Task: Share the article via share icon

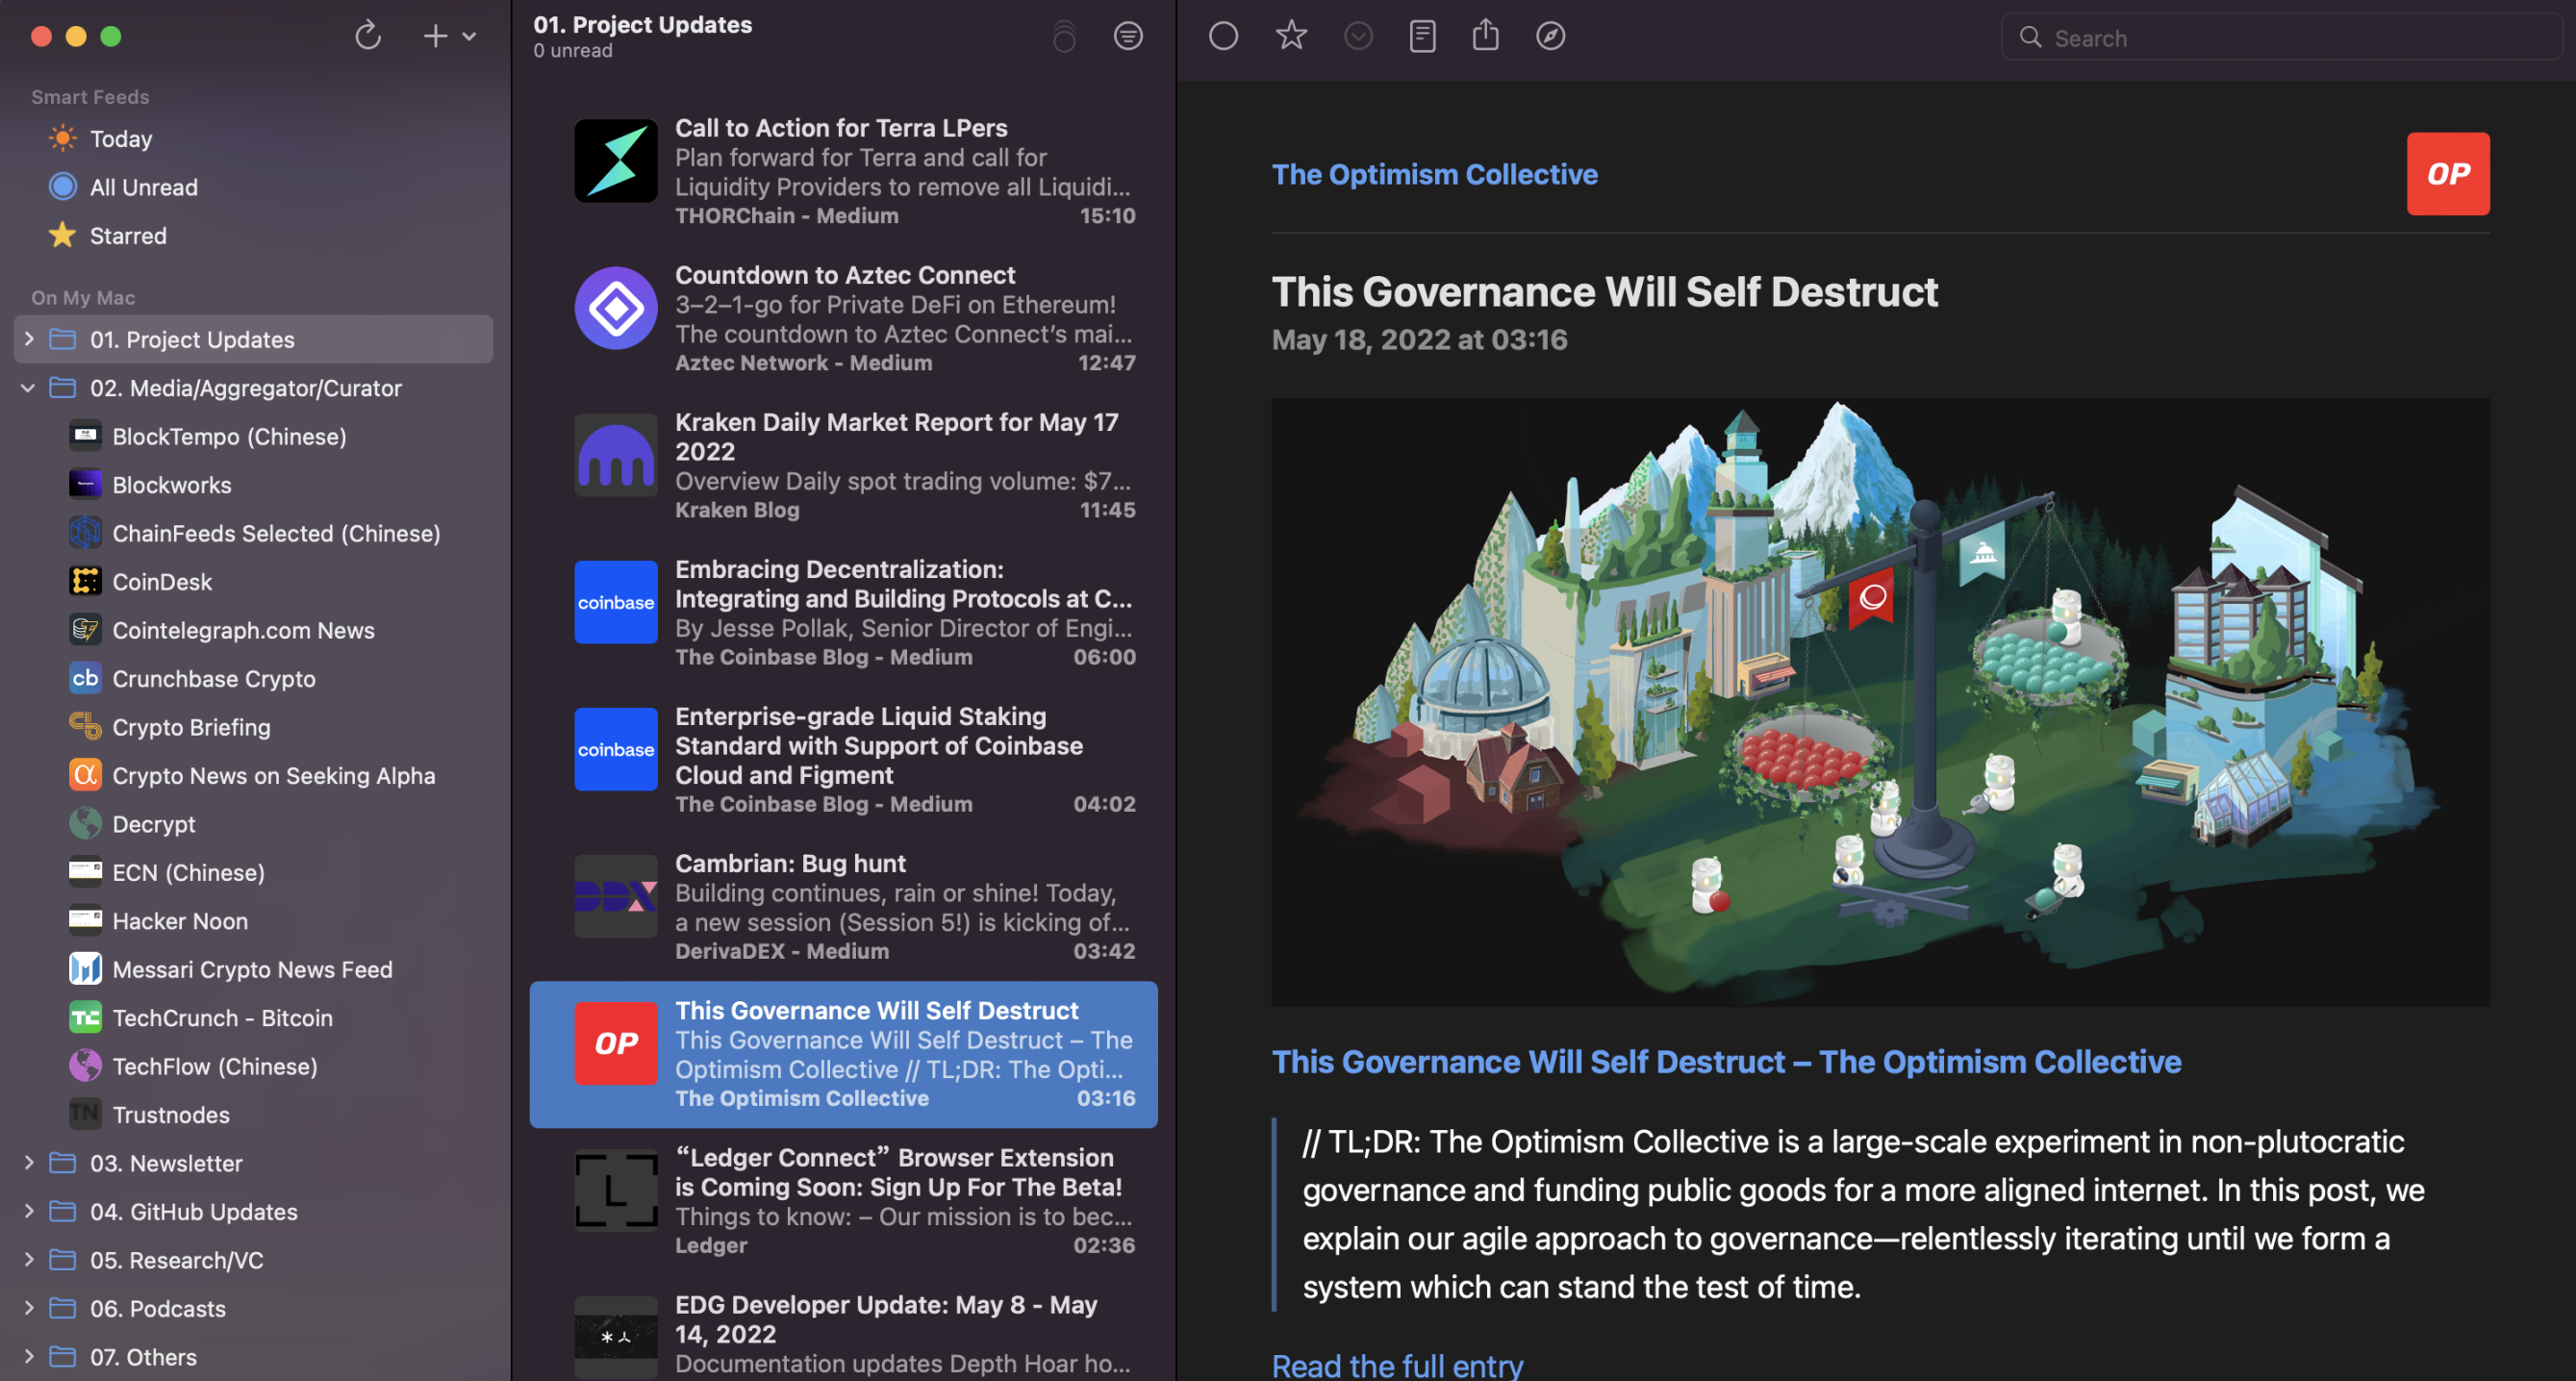Action: tap(1486, 35)
